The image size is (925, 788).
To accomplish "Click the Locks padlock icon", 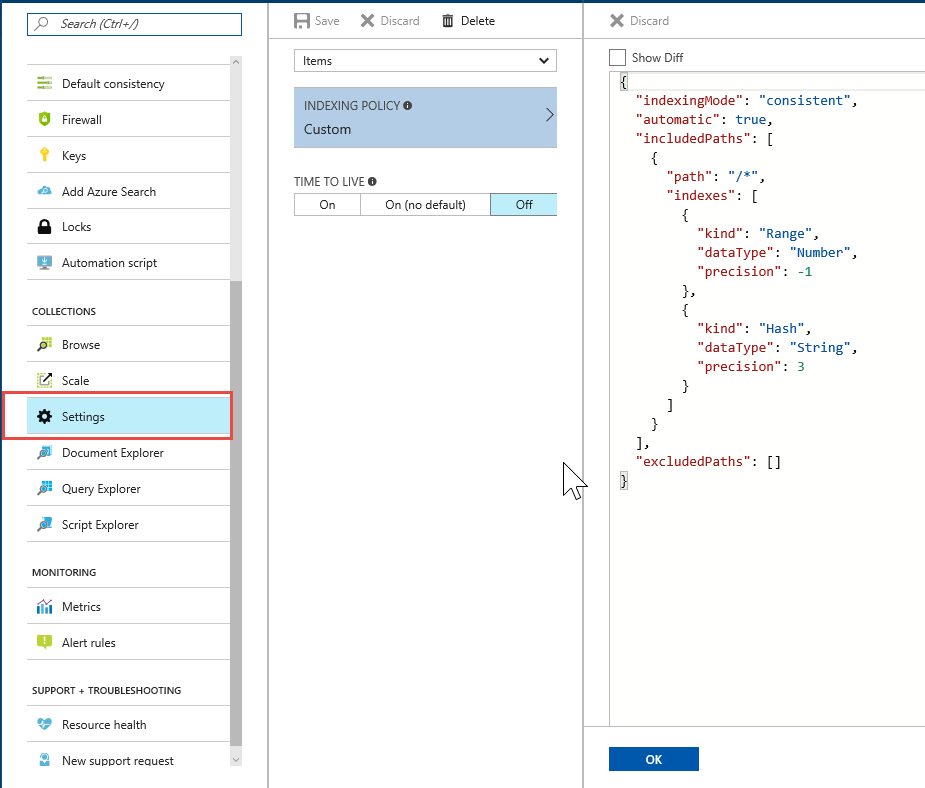I will coord(44,227).
